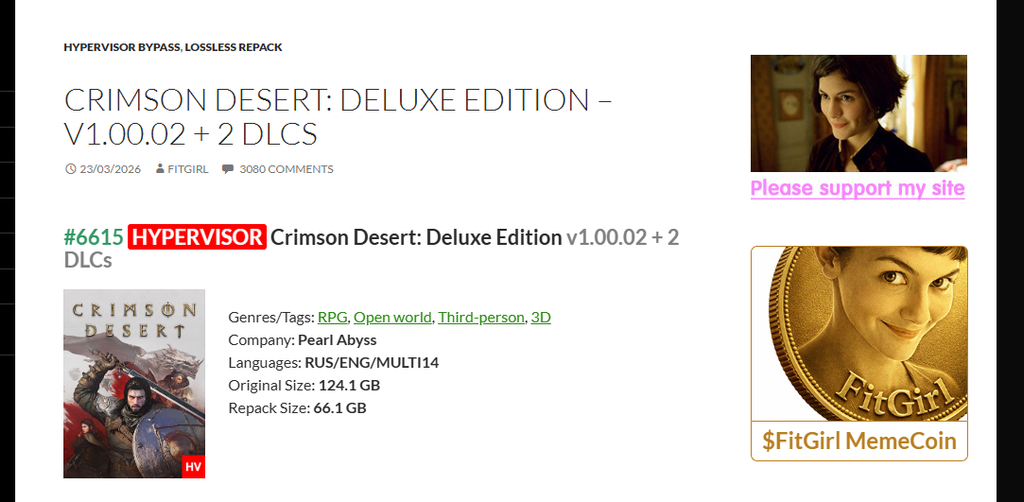The image size is (1024, 502).
Task: Click the 23/03/2026 post date text
Action: click(109, 169)
